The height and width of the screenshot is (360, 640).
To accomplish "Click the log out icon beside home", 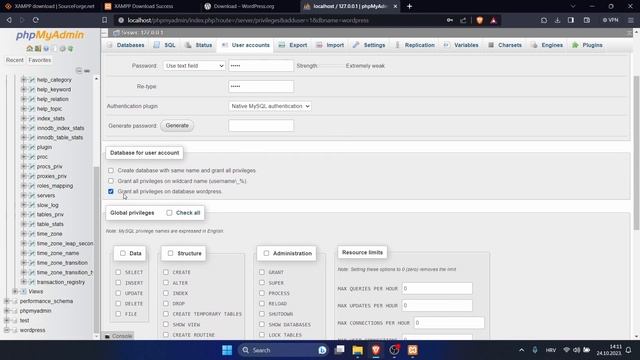I will pyautogui.click(x=38, y=49).
